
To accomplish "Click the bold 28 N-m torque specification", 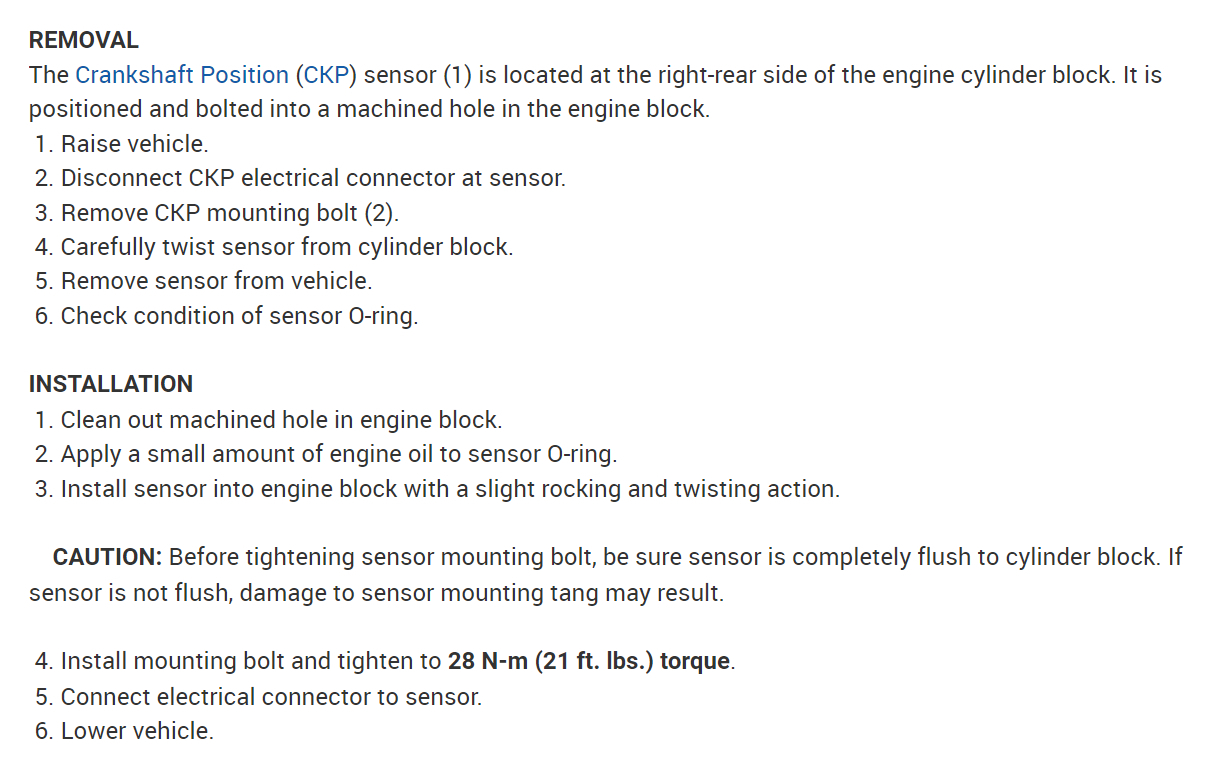I will [x=590, y=662].
